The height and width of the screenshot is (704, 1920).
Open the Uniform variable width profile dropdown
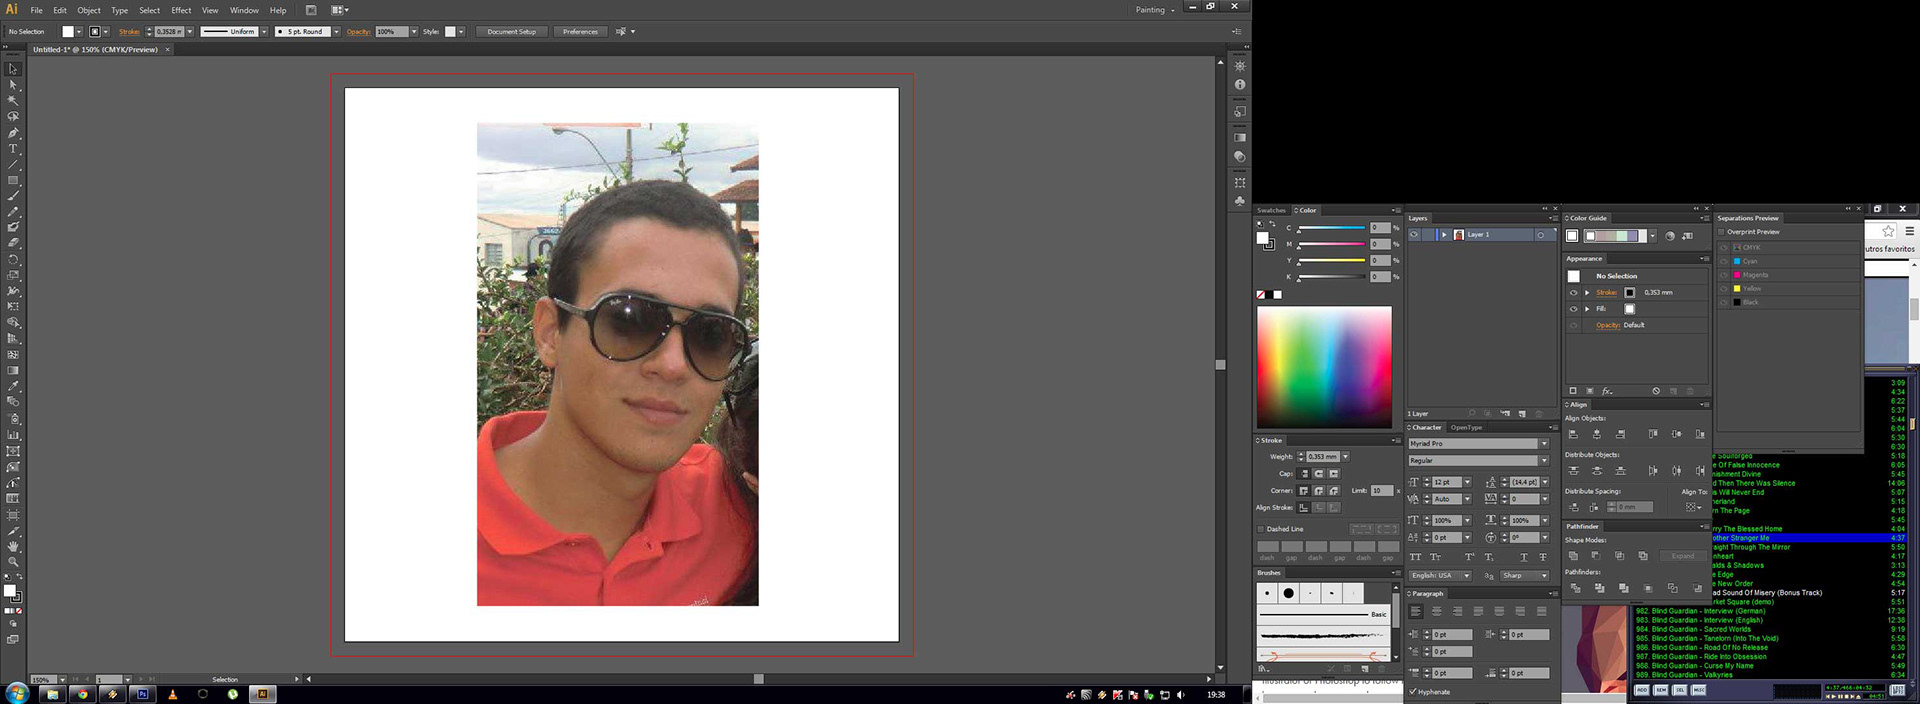(x=264, y=32)
